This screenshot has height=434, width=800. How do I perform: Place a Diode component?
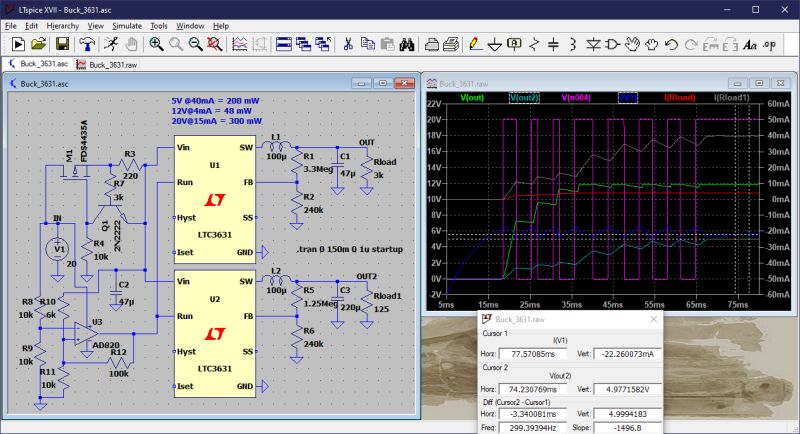coord(593,44)
